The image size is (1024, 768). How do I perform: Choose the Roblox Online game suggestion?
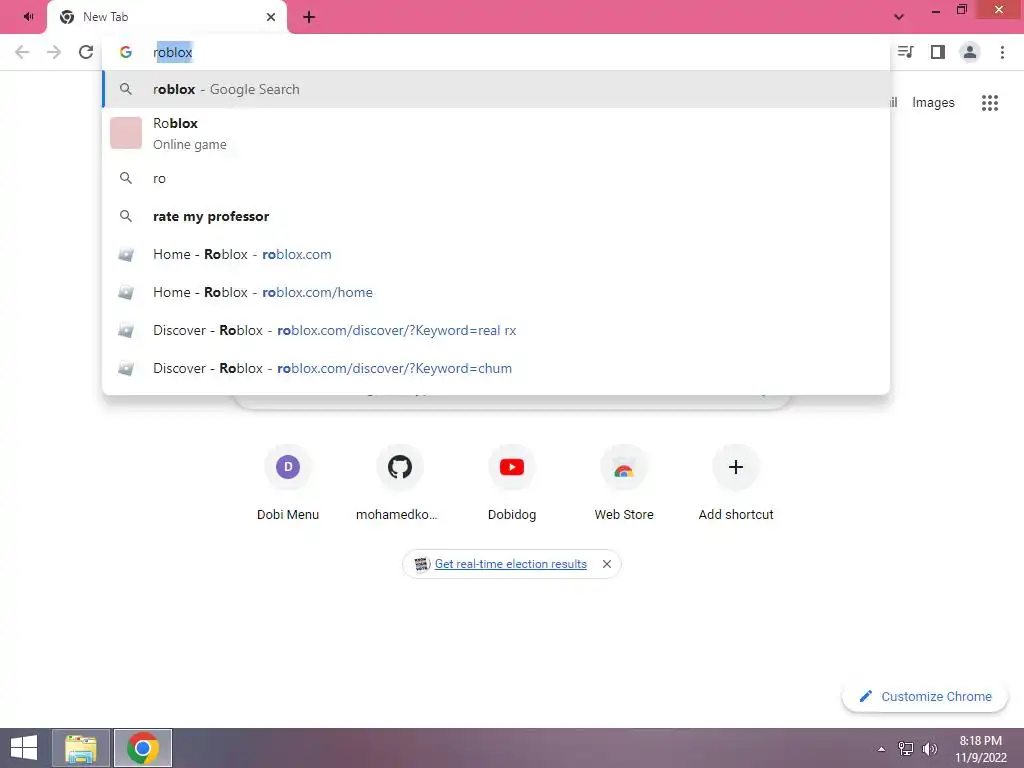[496, 133]
